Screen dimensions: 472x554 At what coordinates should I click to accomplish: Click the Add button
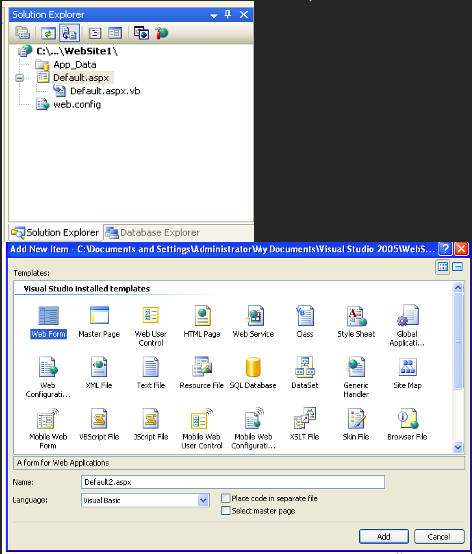click(384, 536)
